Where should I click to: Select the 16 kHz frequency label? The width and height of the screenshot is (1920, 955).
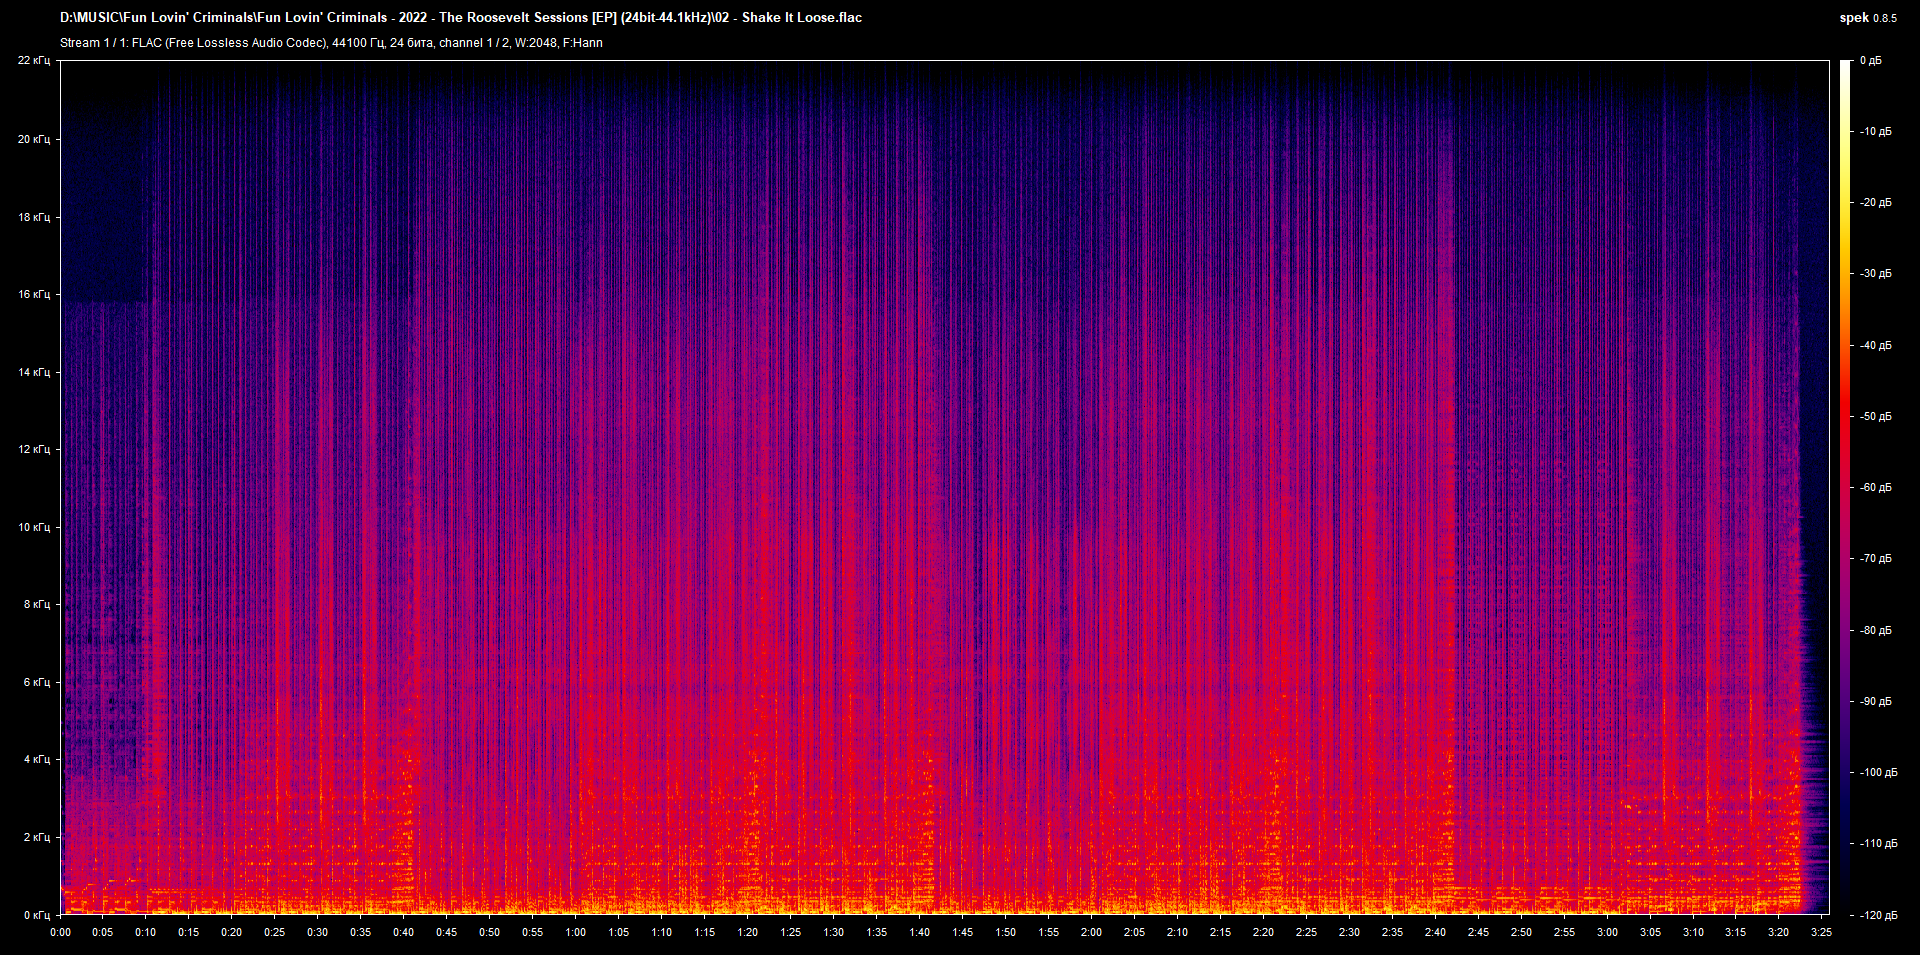[x=34, y=294]
